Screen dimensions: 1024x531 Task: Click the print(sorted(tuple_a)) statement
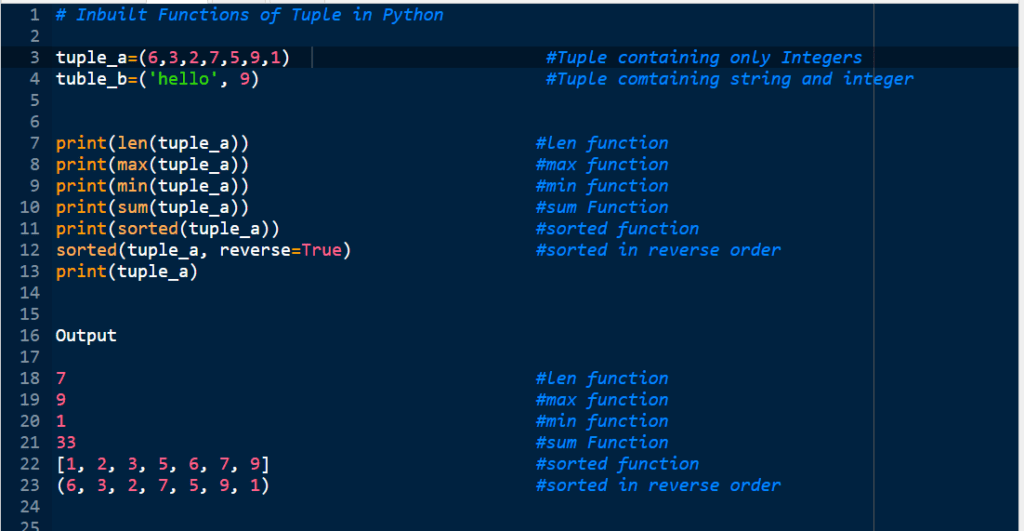pos(167,229)
